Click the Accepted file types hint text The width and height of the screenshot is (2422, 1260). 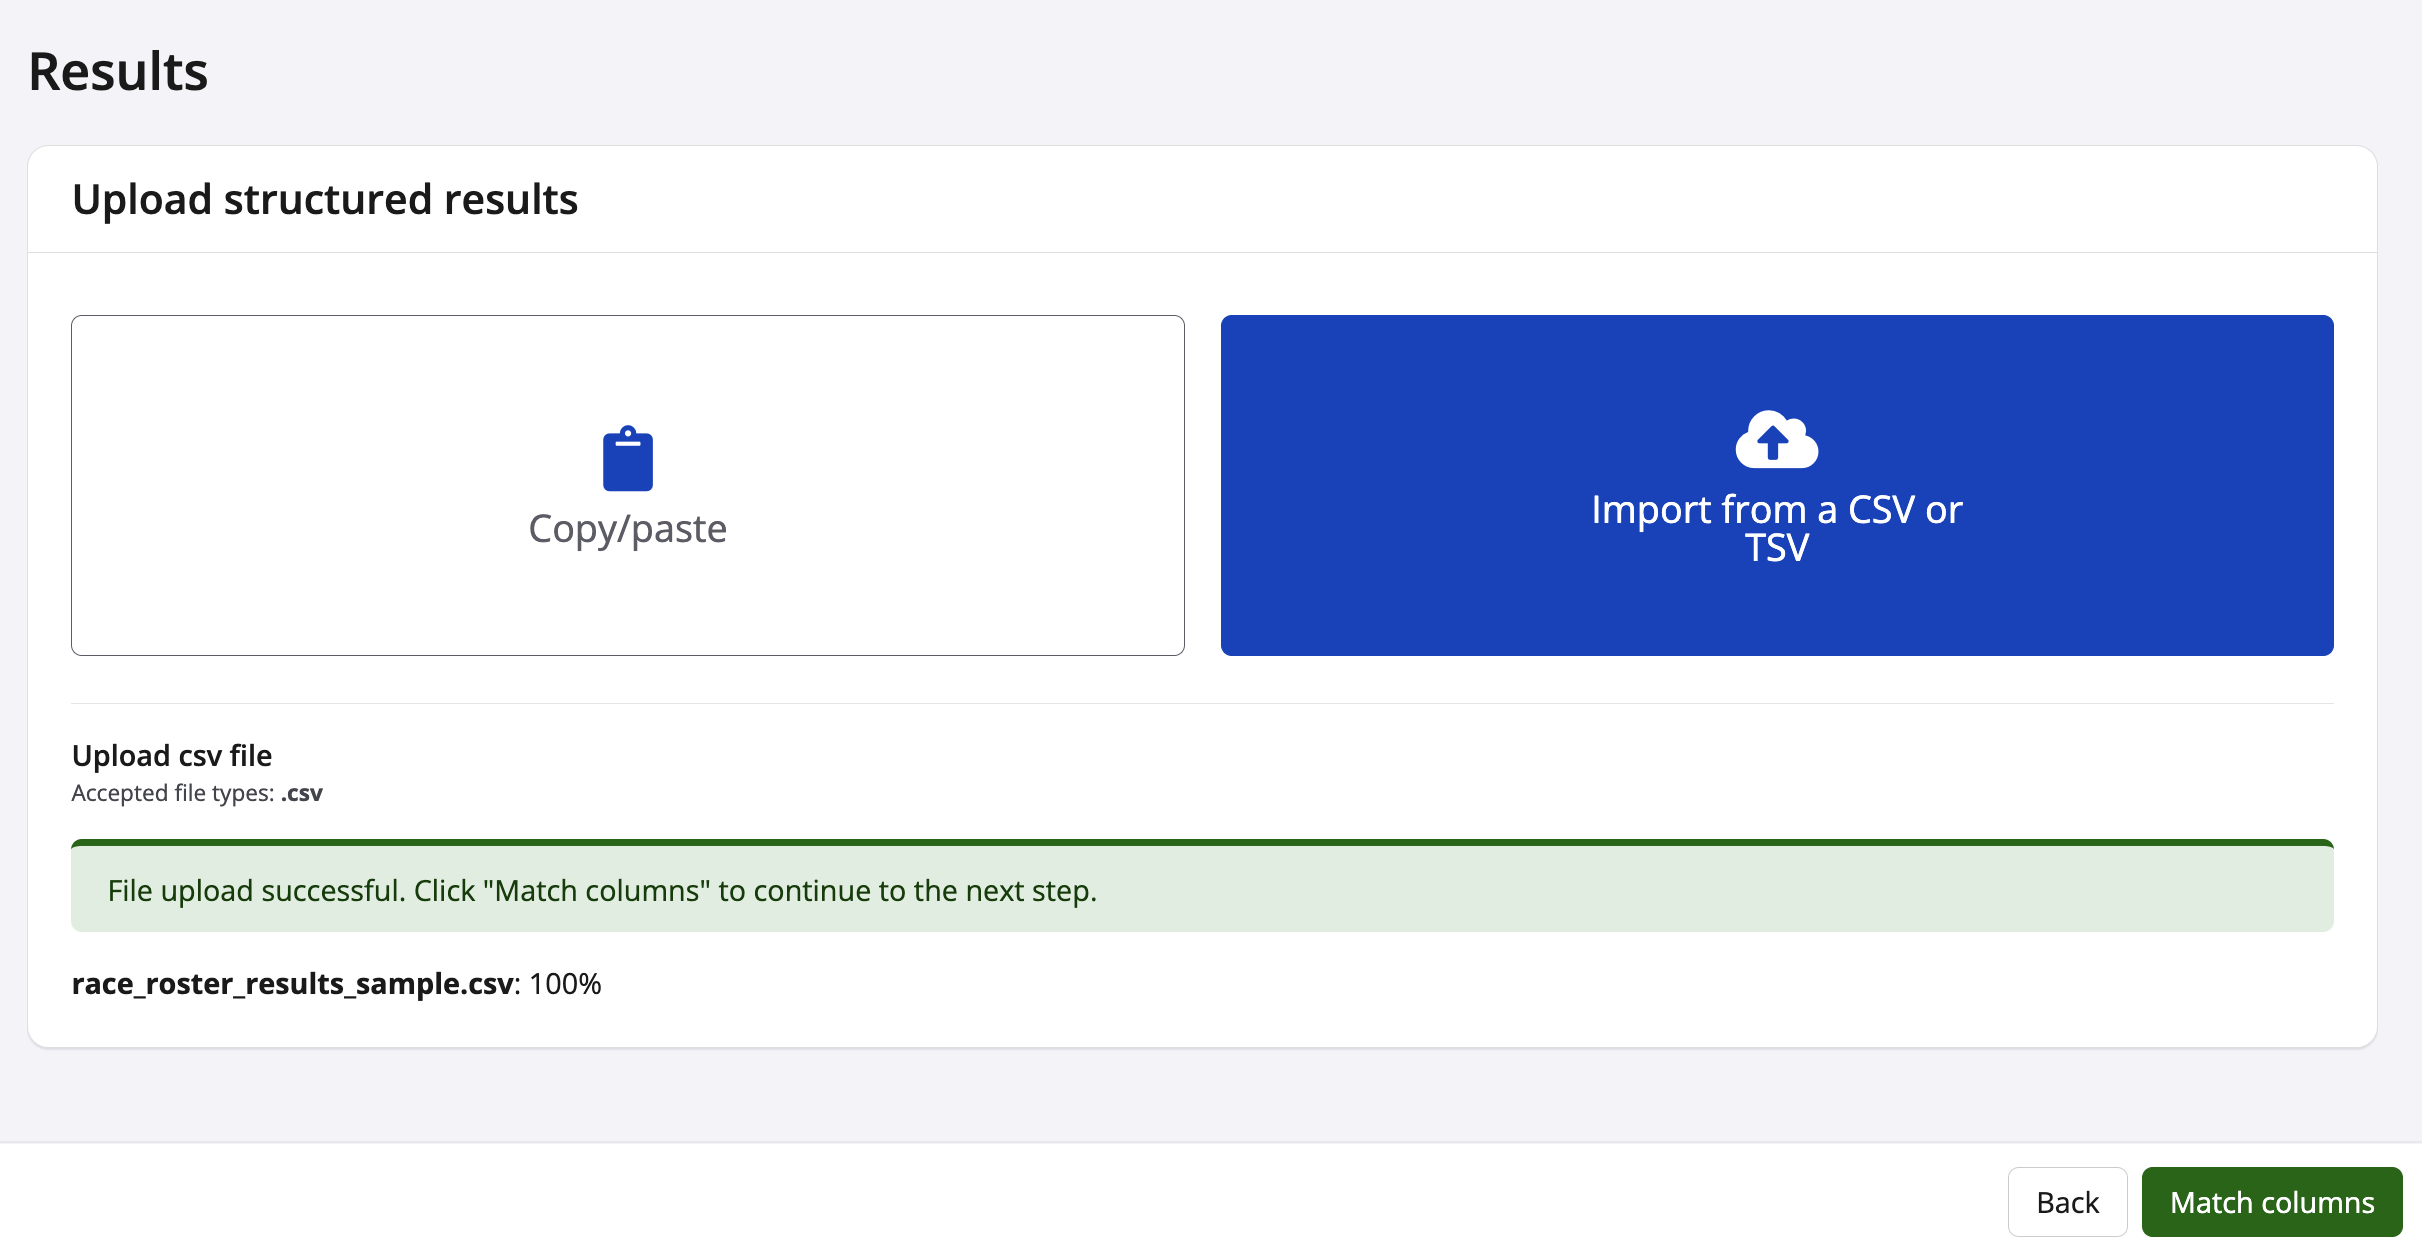173,793
